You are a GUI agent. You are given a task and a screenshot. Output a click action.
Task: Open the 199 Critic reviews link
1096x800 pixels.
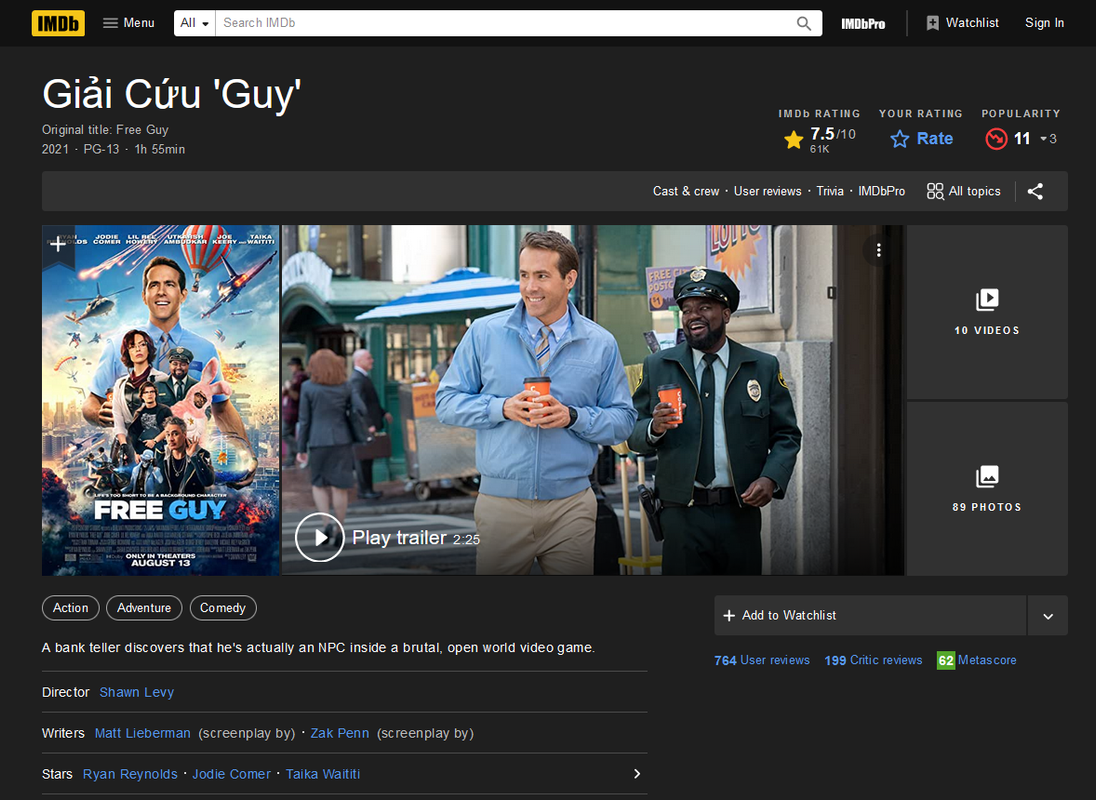873,660
